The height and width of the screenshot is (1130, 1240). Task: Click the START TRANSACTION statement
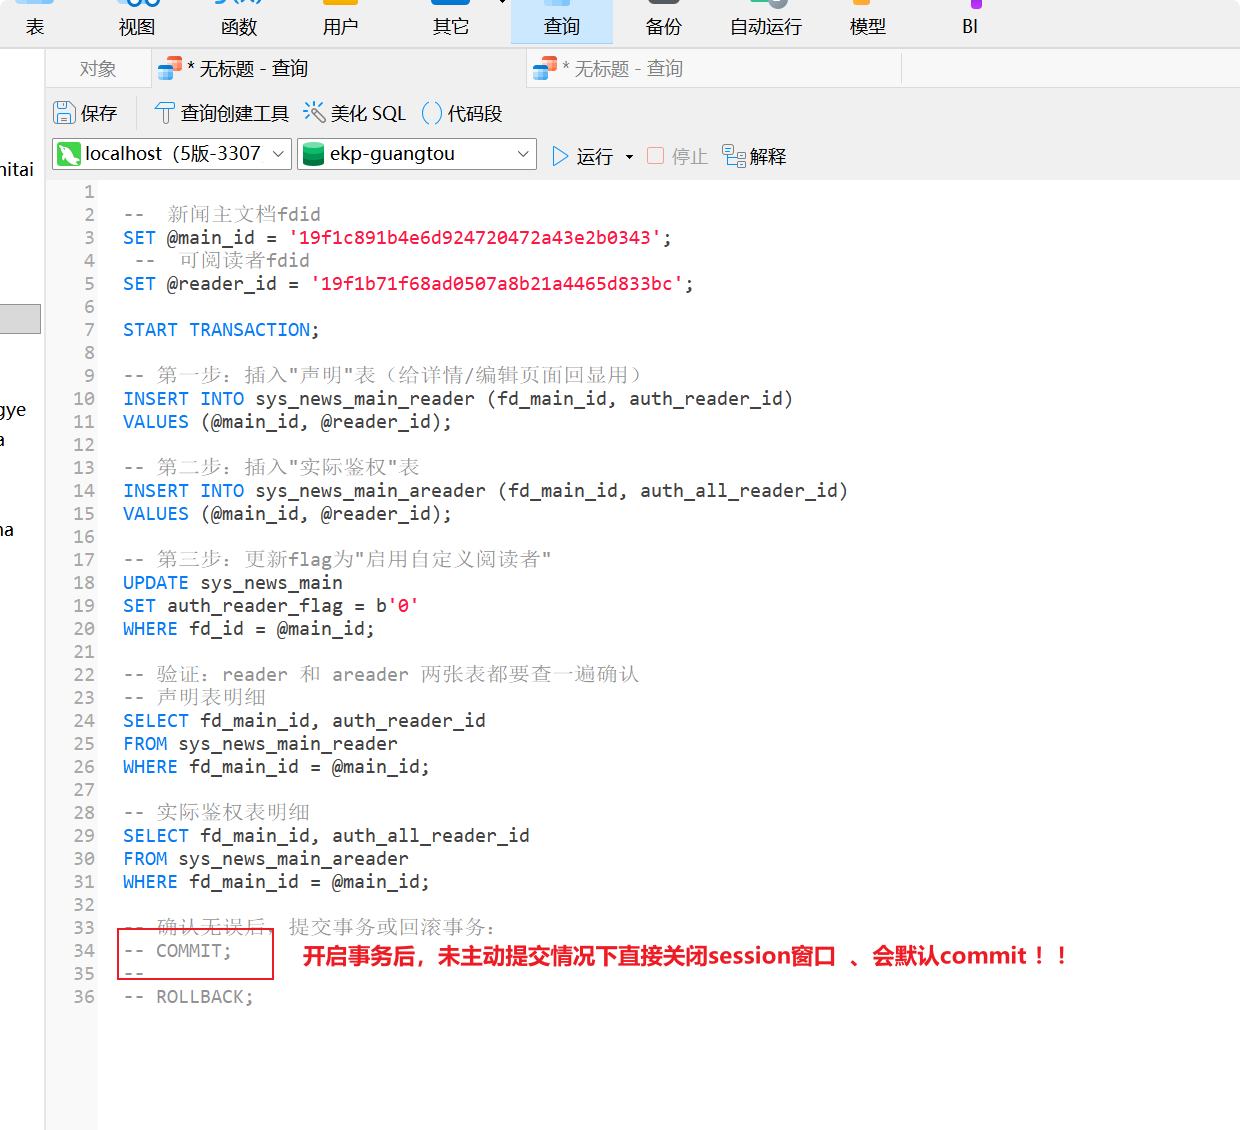[x=221, y=330]
